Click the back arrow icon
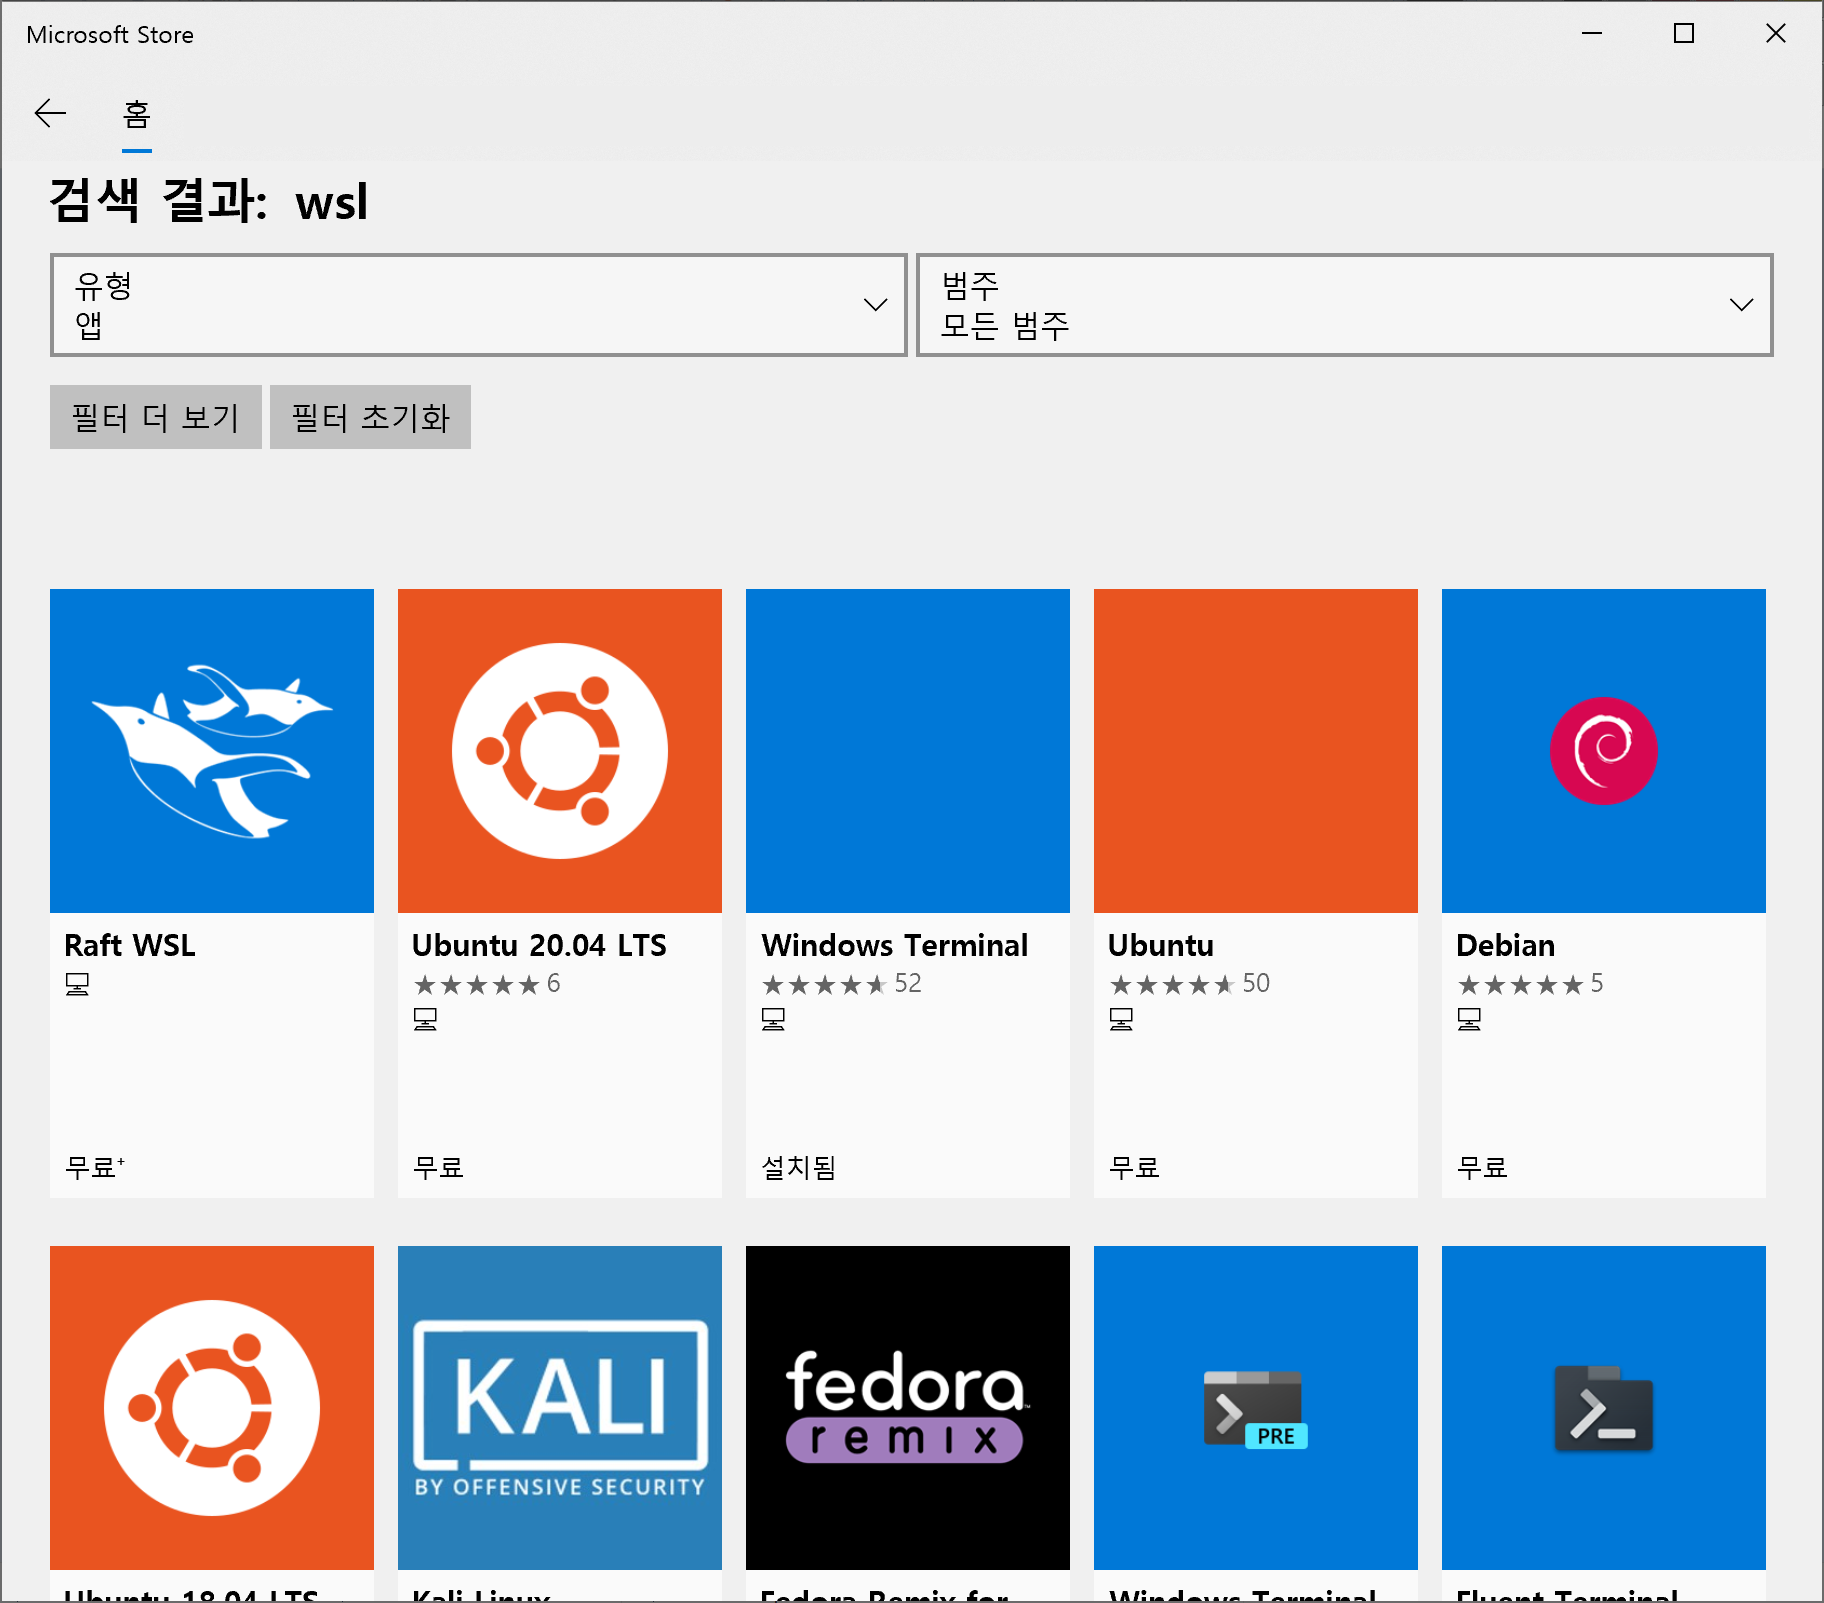Screen dimensions: 1824x1603 (50, 114)
